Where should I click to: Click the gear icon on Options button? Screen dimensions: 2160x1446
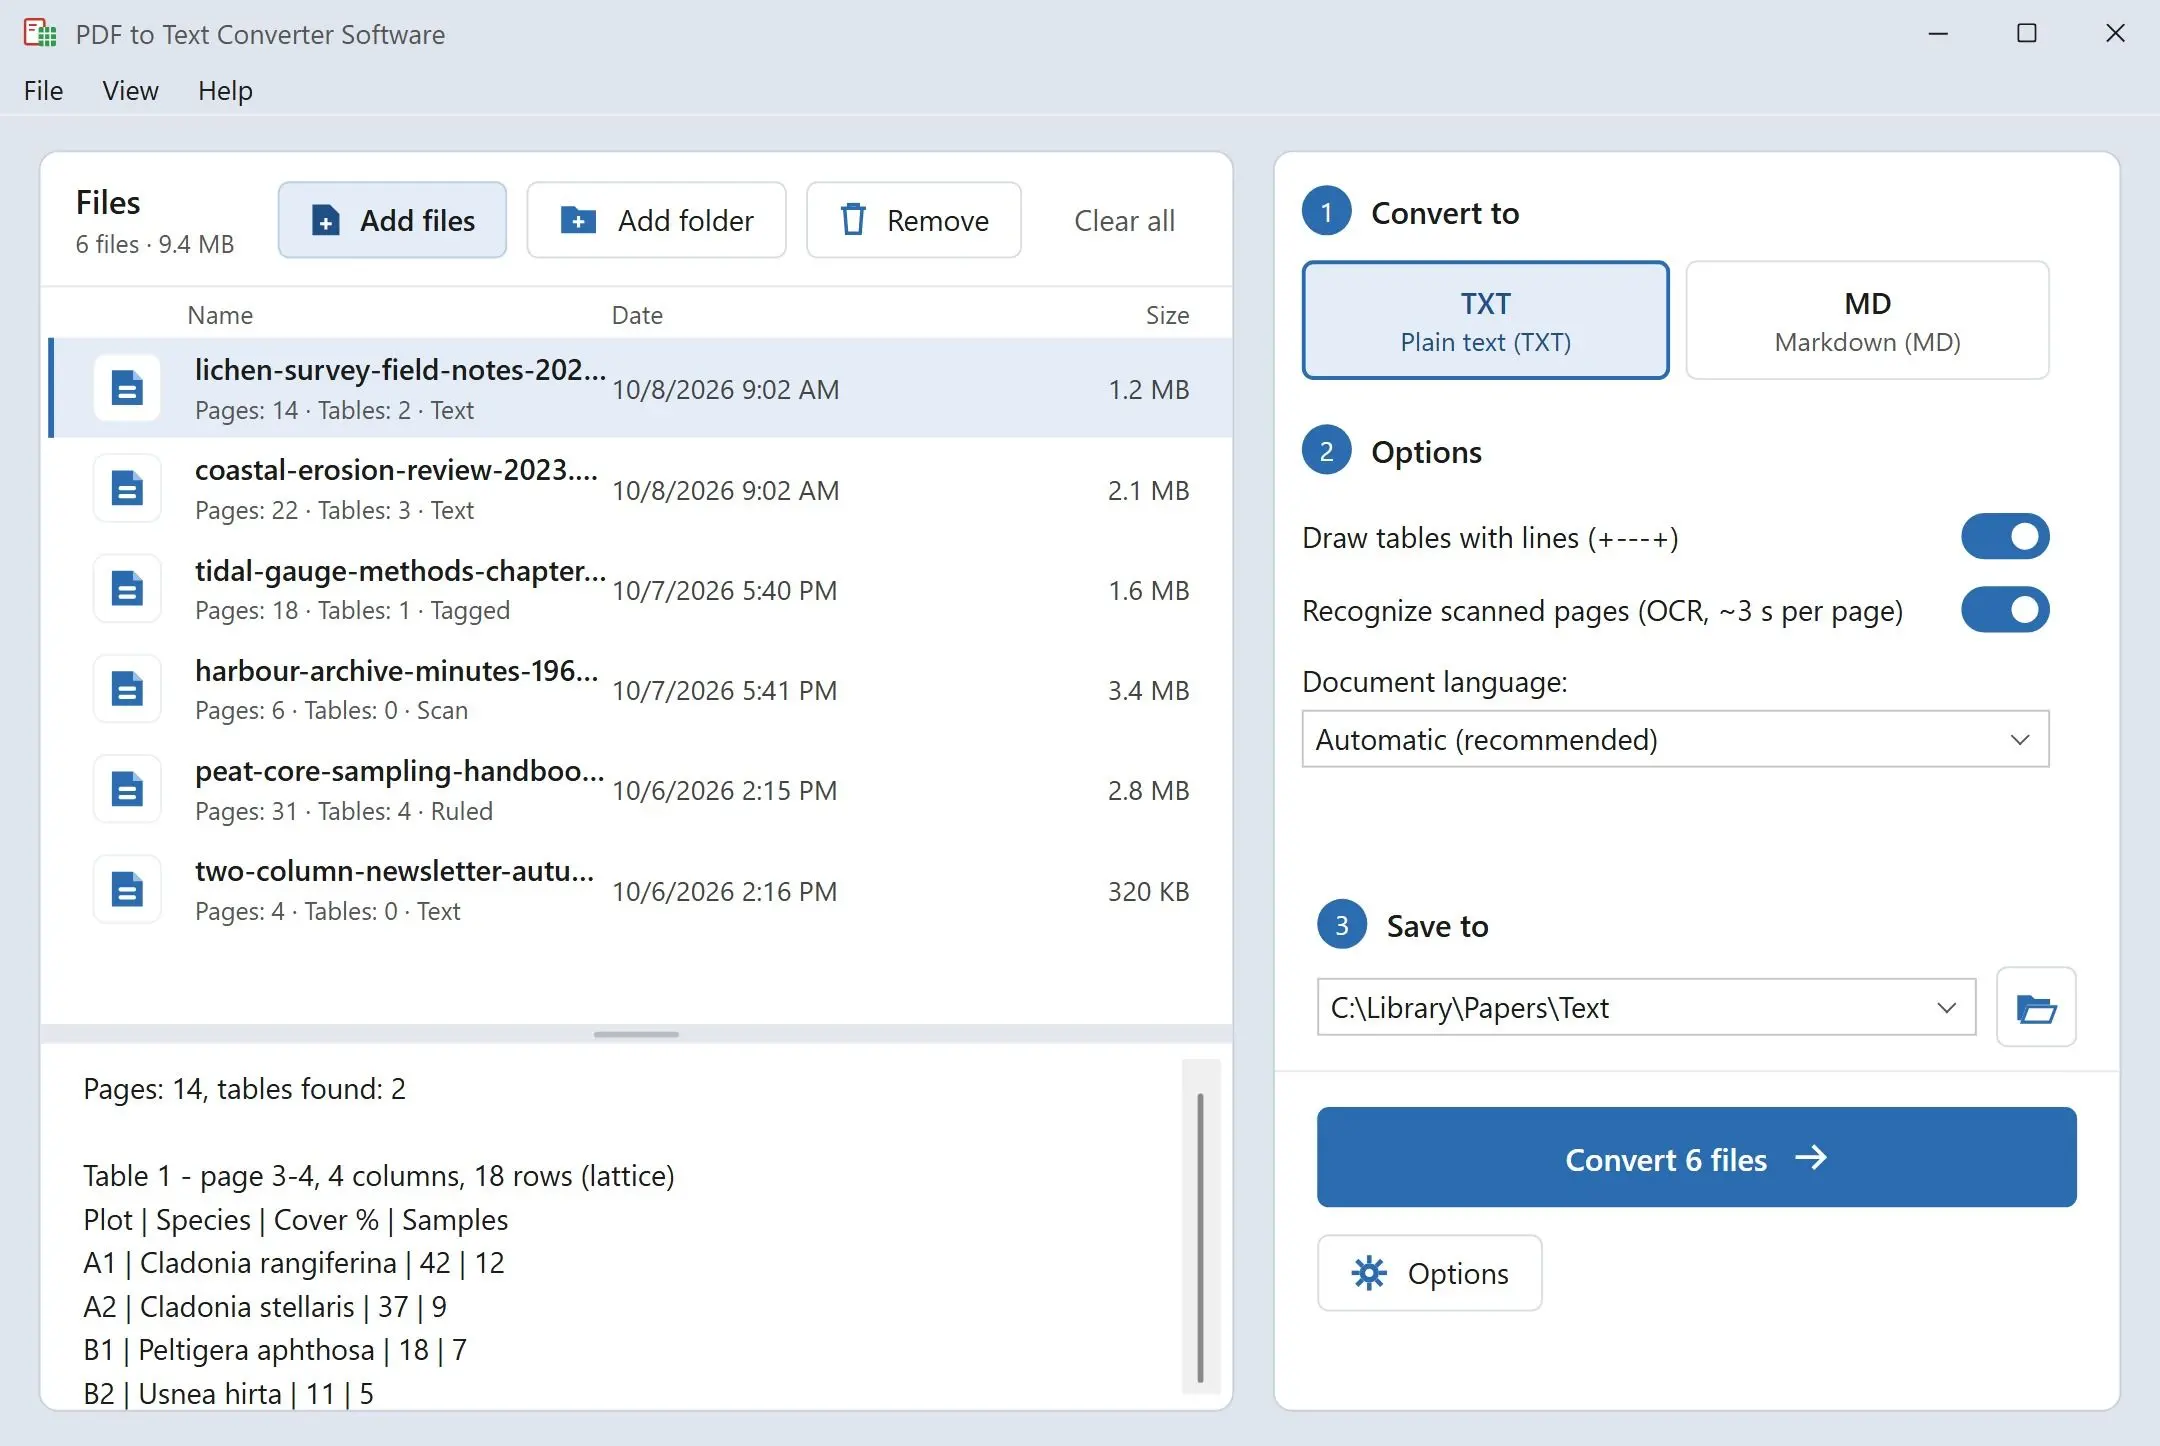point(1369,1273)
